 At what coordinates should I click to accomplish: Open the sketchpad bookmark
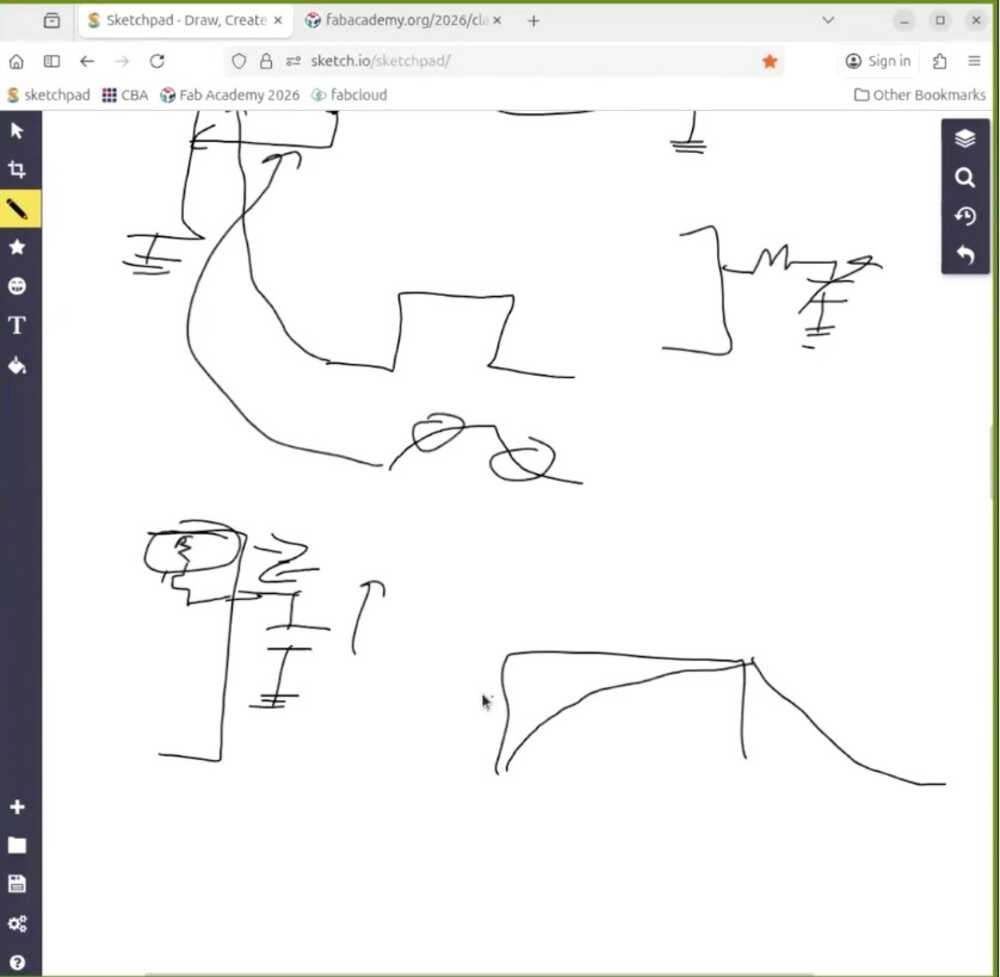point(48,95)
